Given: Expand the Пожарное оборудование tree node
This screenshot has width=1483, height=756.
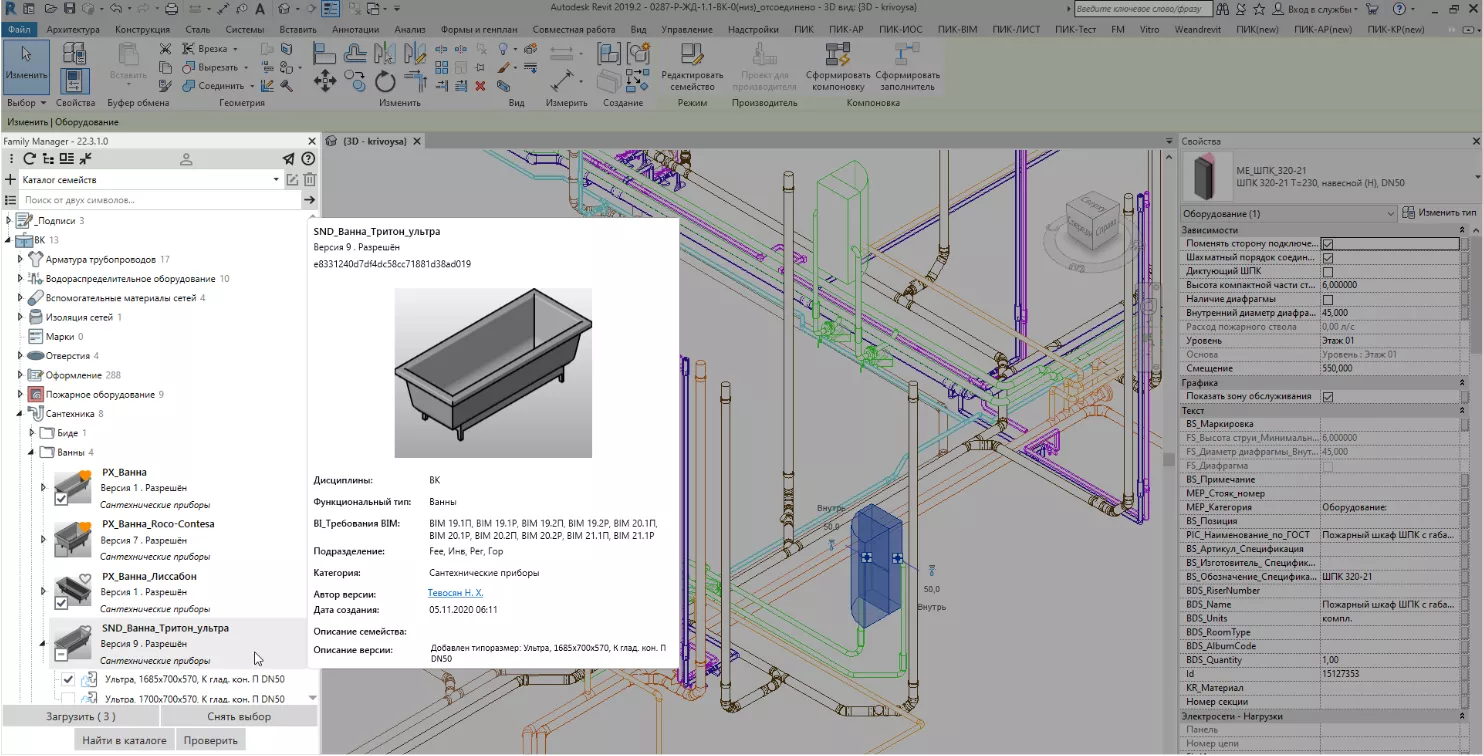Looking at the screenshot, I should [x=20, y=395].
